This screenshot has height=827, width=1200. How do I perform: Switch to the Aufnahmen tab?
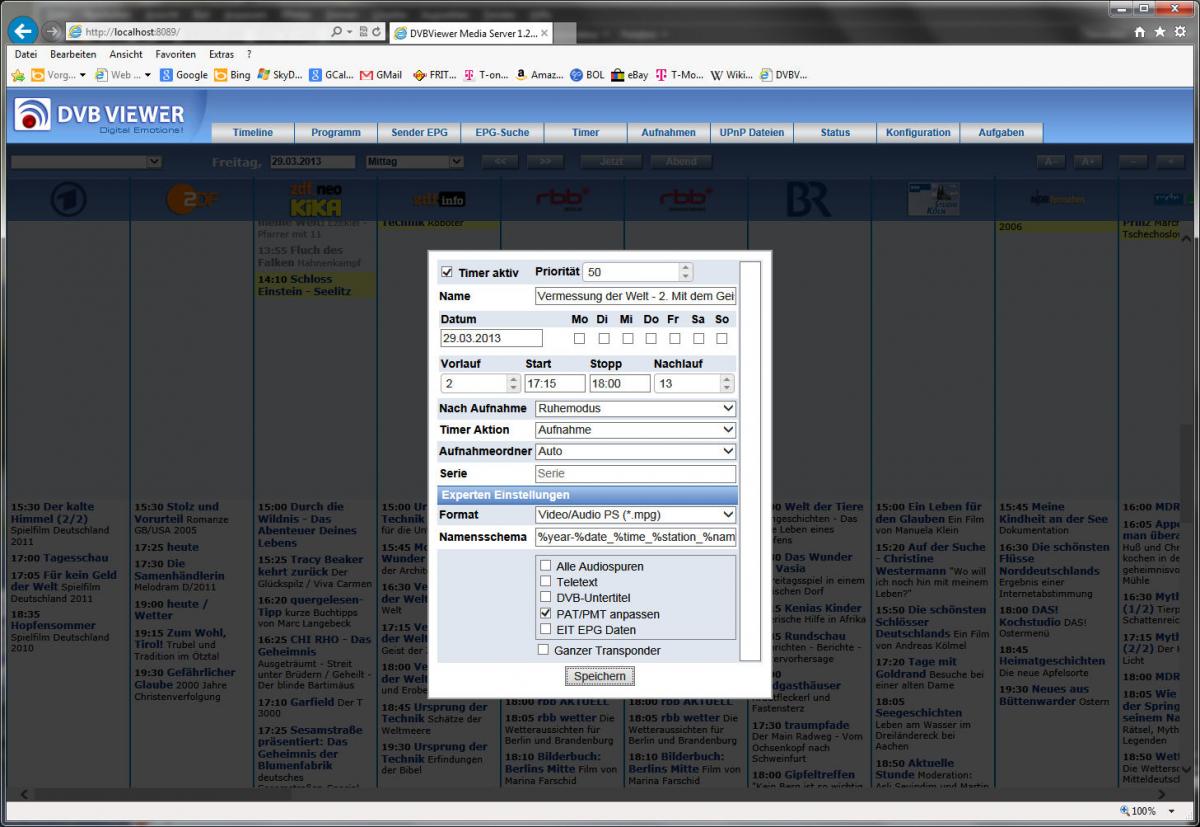pos(668,132)
